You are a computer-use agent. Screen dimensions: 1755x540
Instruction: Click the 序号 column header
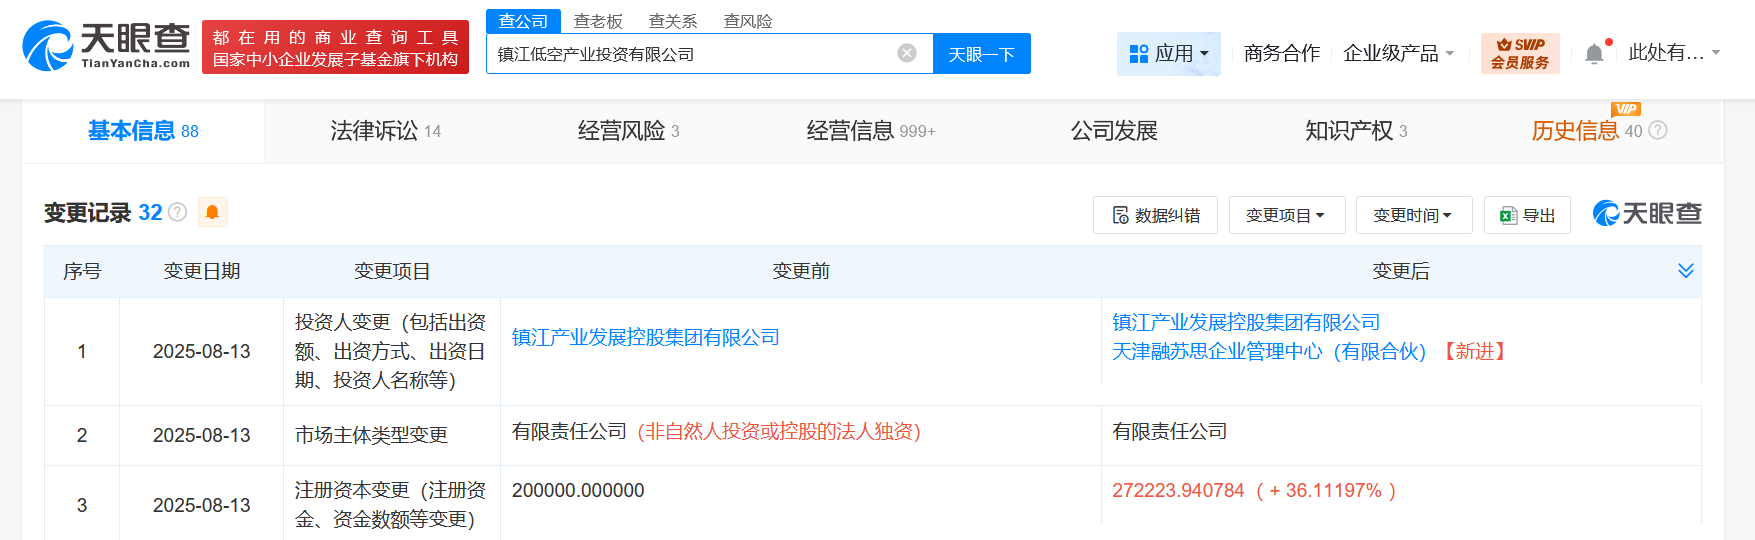tap(82, 271)
